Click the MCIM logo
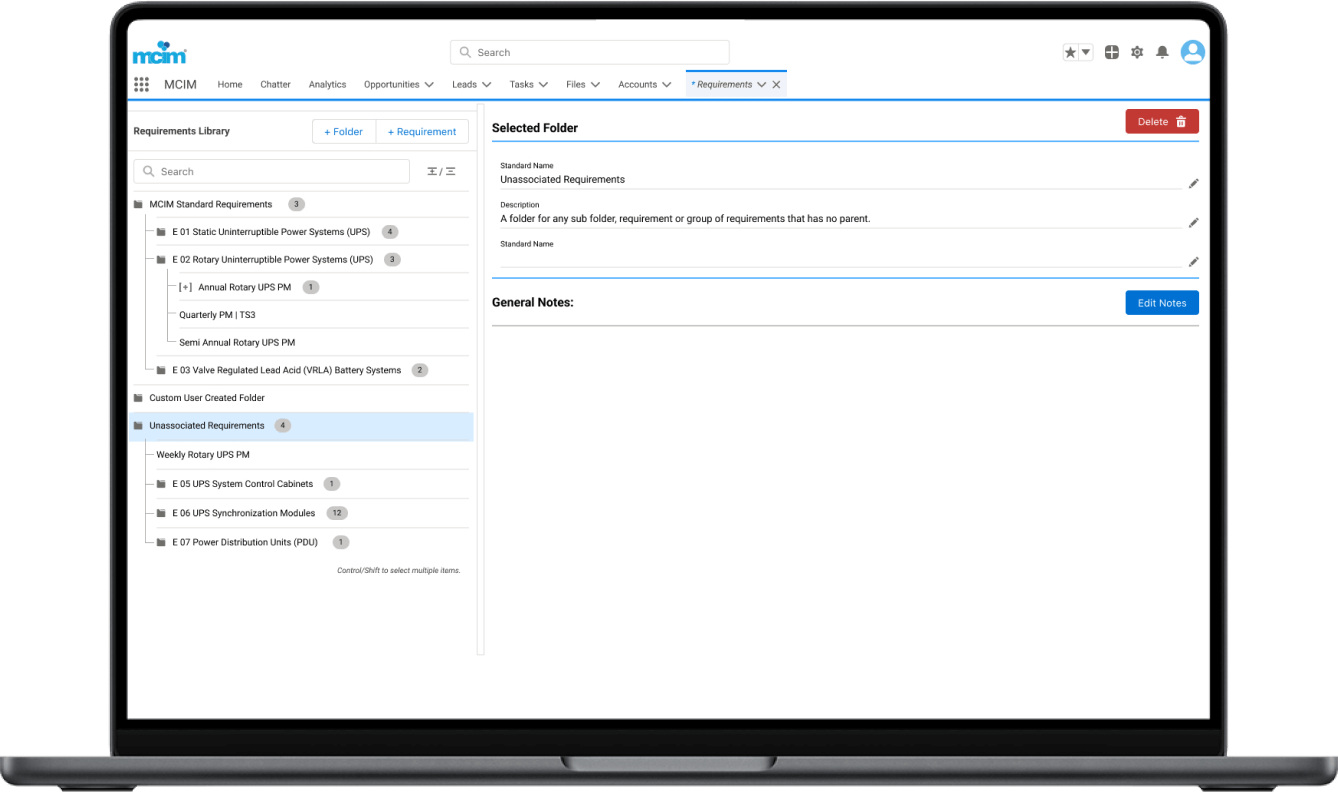 click(159, 52)
